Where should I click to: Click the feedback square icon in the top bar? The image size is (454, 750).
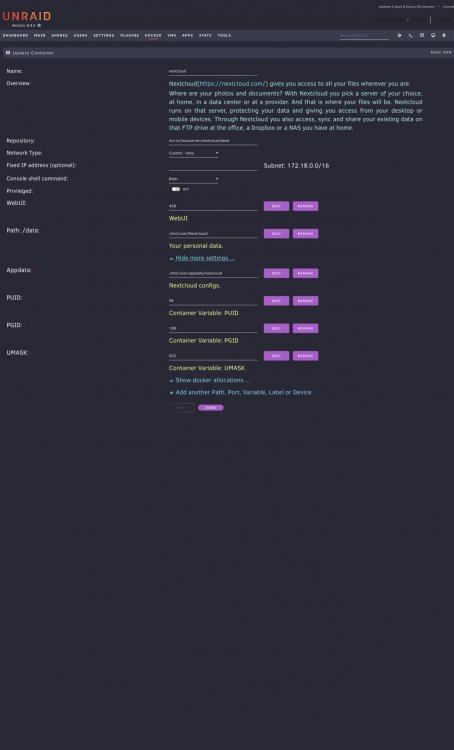[x=422, y=35]
